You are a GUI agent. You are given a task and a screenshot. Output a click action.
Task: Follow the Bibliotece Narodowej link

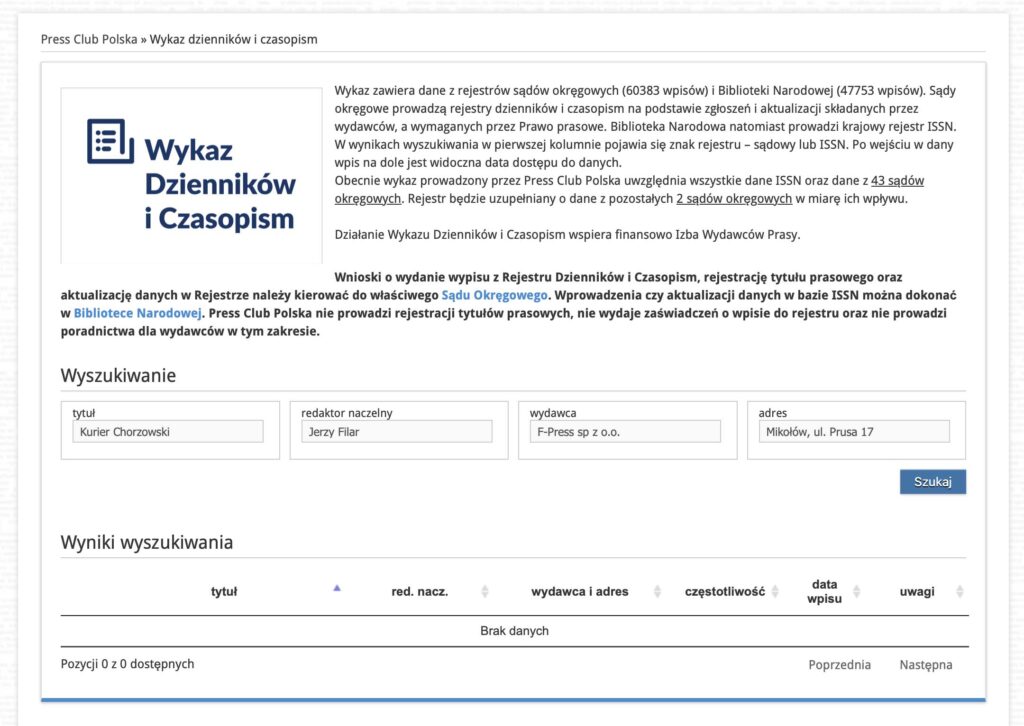pos(138,313)
